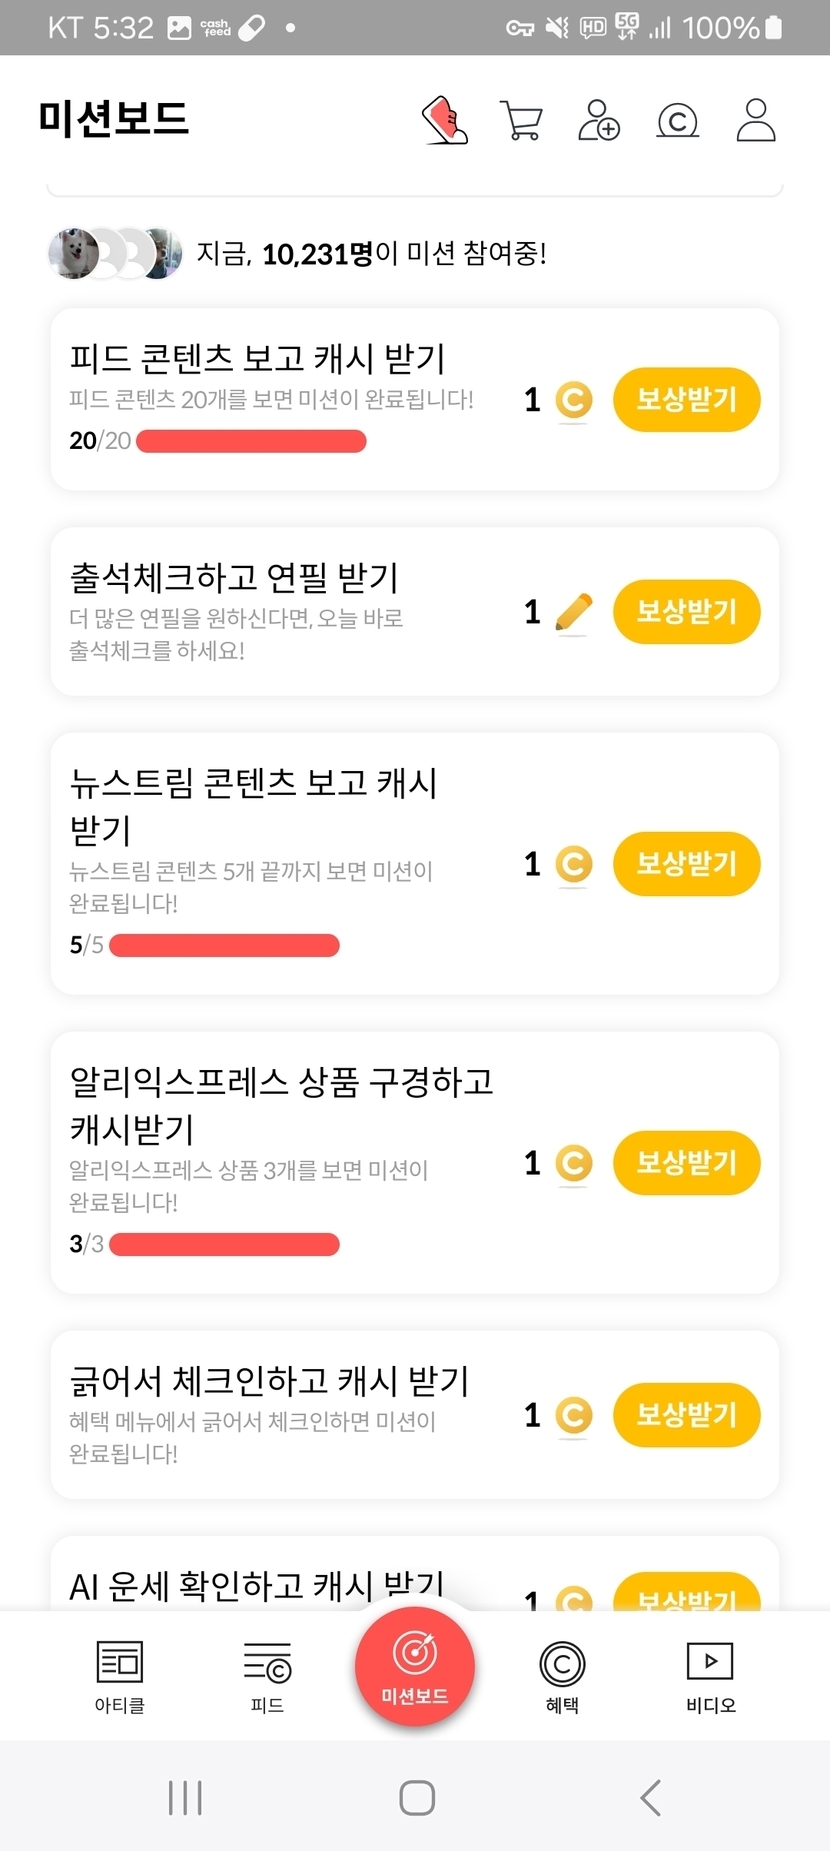This screenshot has height=1851, width=830.
Task: Tap the coin icon on AliExpress mission
Action: (x=573, y=1163)
